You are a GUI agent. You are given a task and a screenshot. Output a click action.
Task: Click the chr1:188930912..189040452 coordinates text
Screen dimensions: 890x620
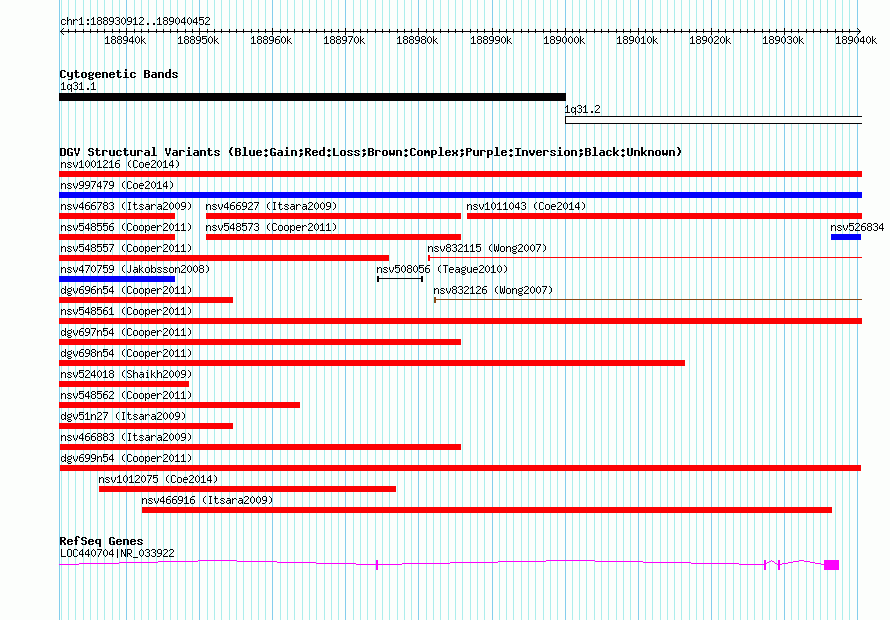click(135, 21)
